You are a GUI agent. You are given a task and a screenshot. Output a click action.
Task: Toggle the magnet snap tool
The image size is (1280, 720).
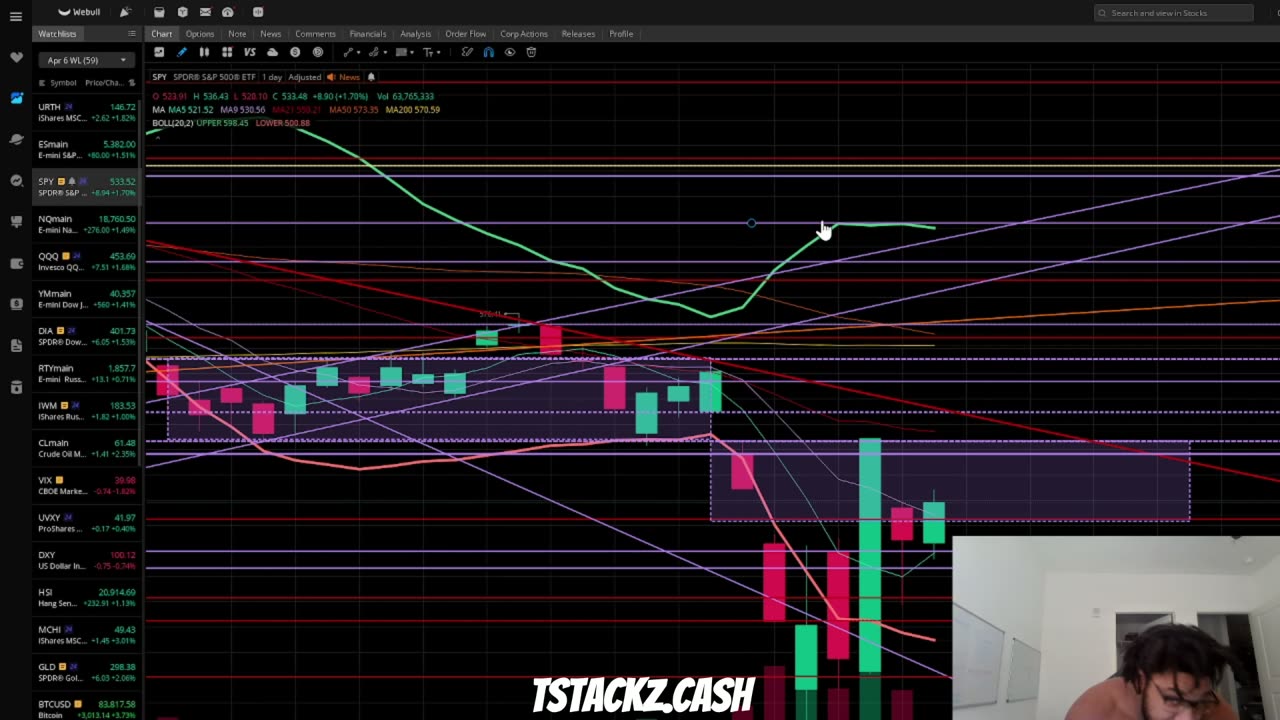488,52
